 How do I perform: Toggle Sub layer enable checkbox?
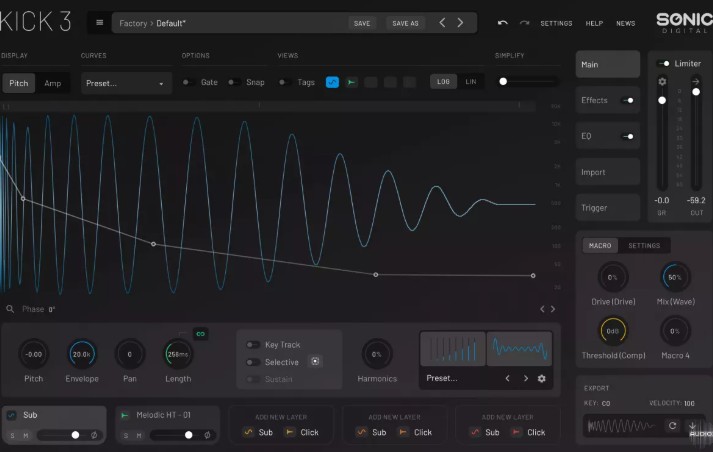12,415
